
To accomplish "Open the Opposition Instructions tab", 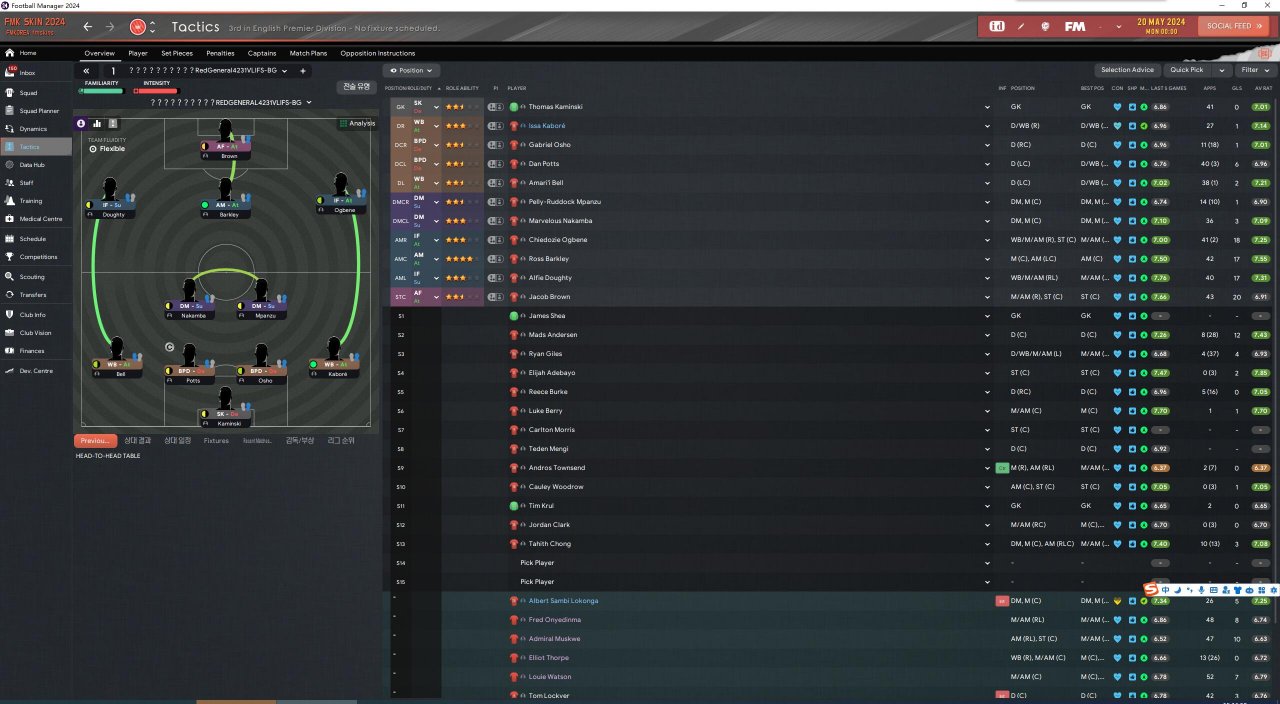I will [377, 53].
